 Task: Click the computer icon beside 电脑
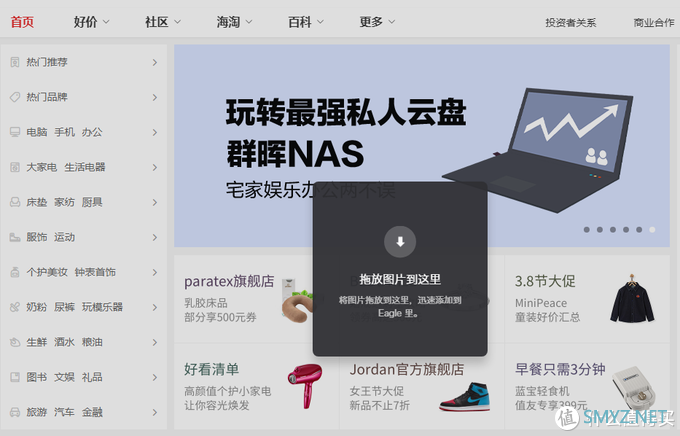(15, 132)
